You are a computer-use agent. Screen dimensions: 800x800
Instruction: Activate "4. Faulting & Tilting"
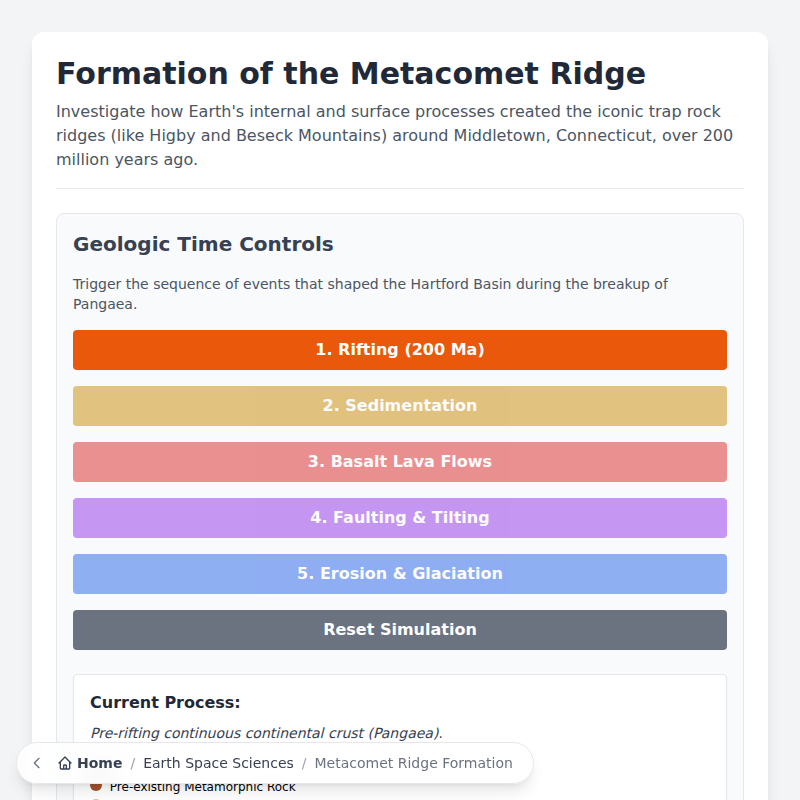point(399,518)
